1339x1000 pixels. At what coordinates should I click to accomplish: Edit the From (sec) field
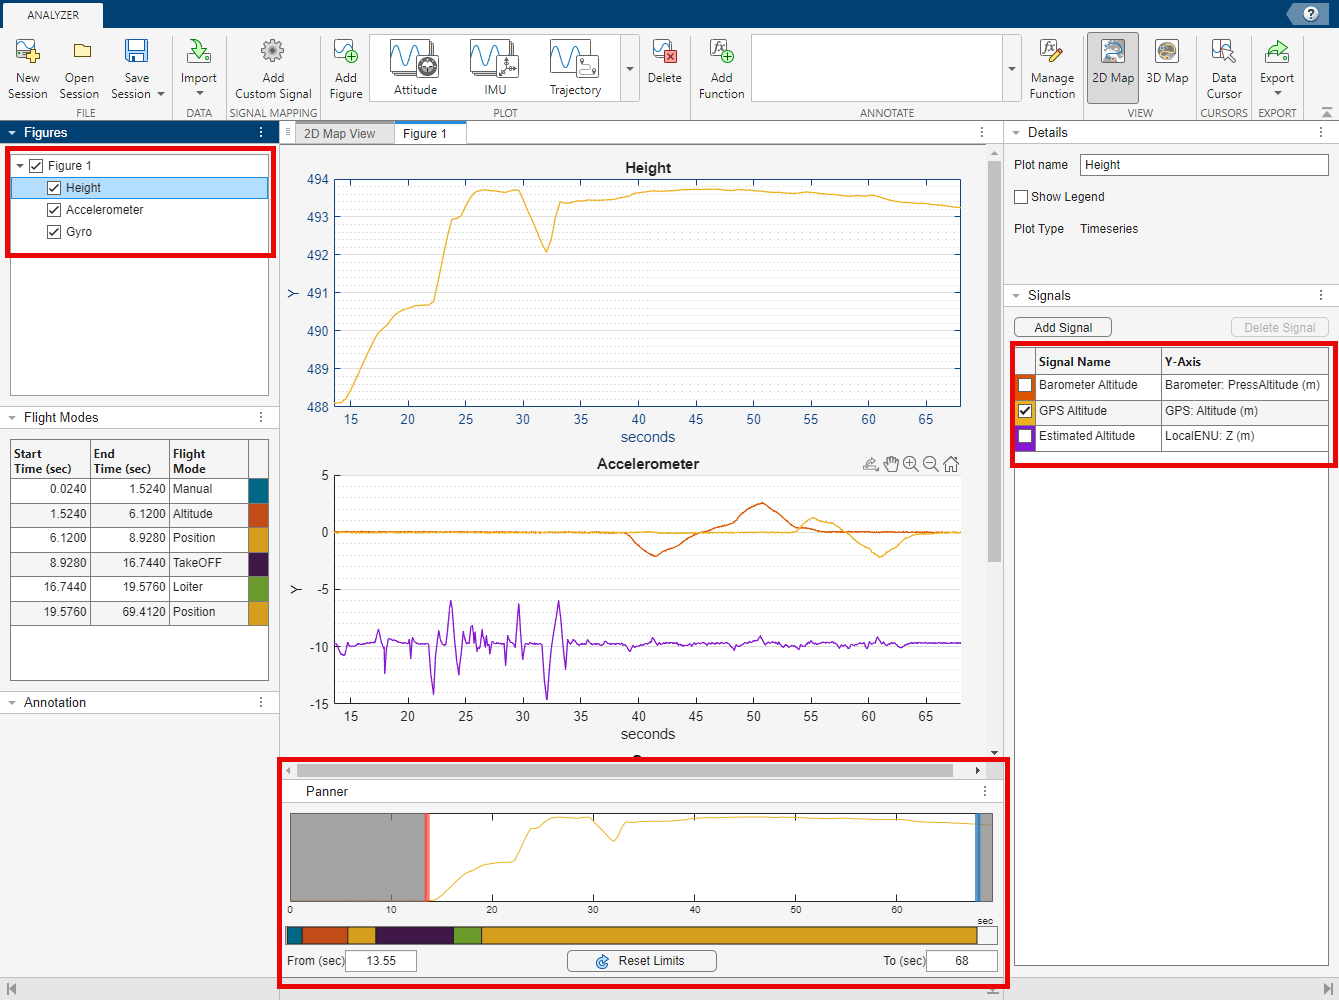pos(381,961)
